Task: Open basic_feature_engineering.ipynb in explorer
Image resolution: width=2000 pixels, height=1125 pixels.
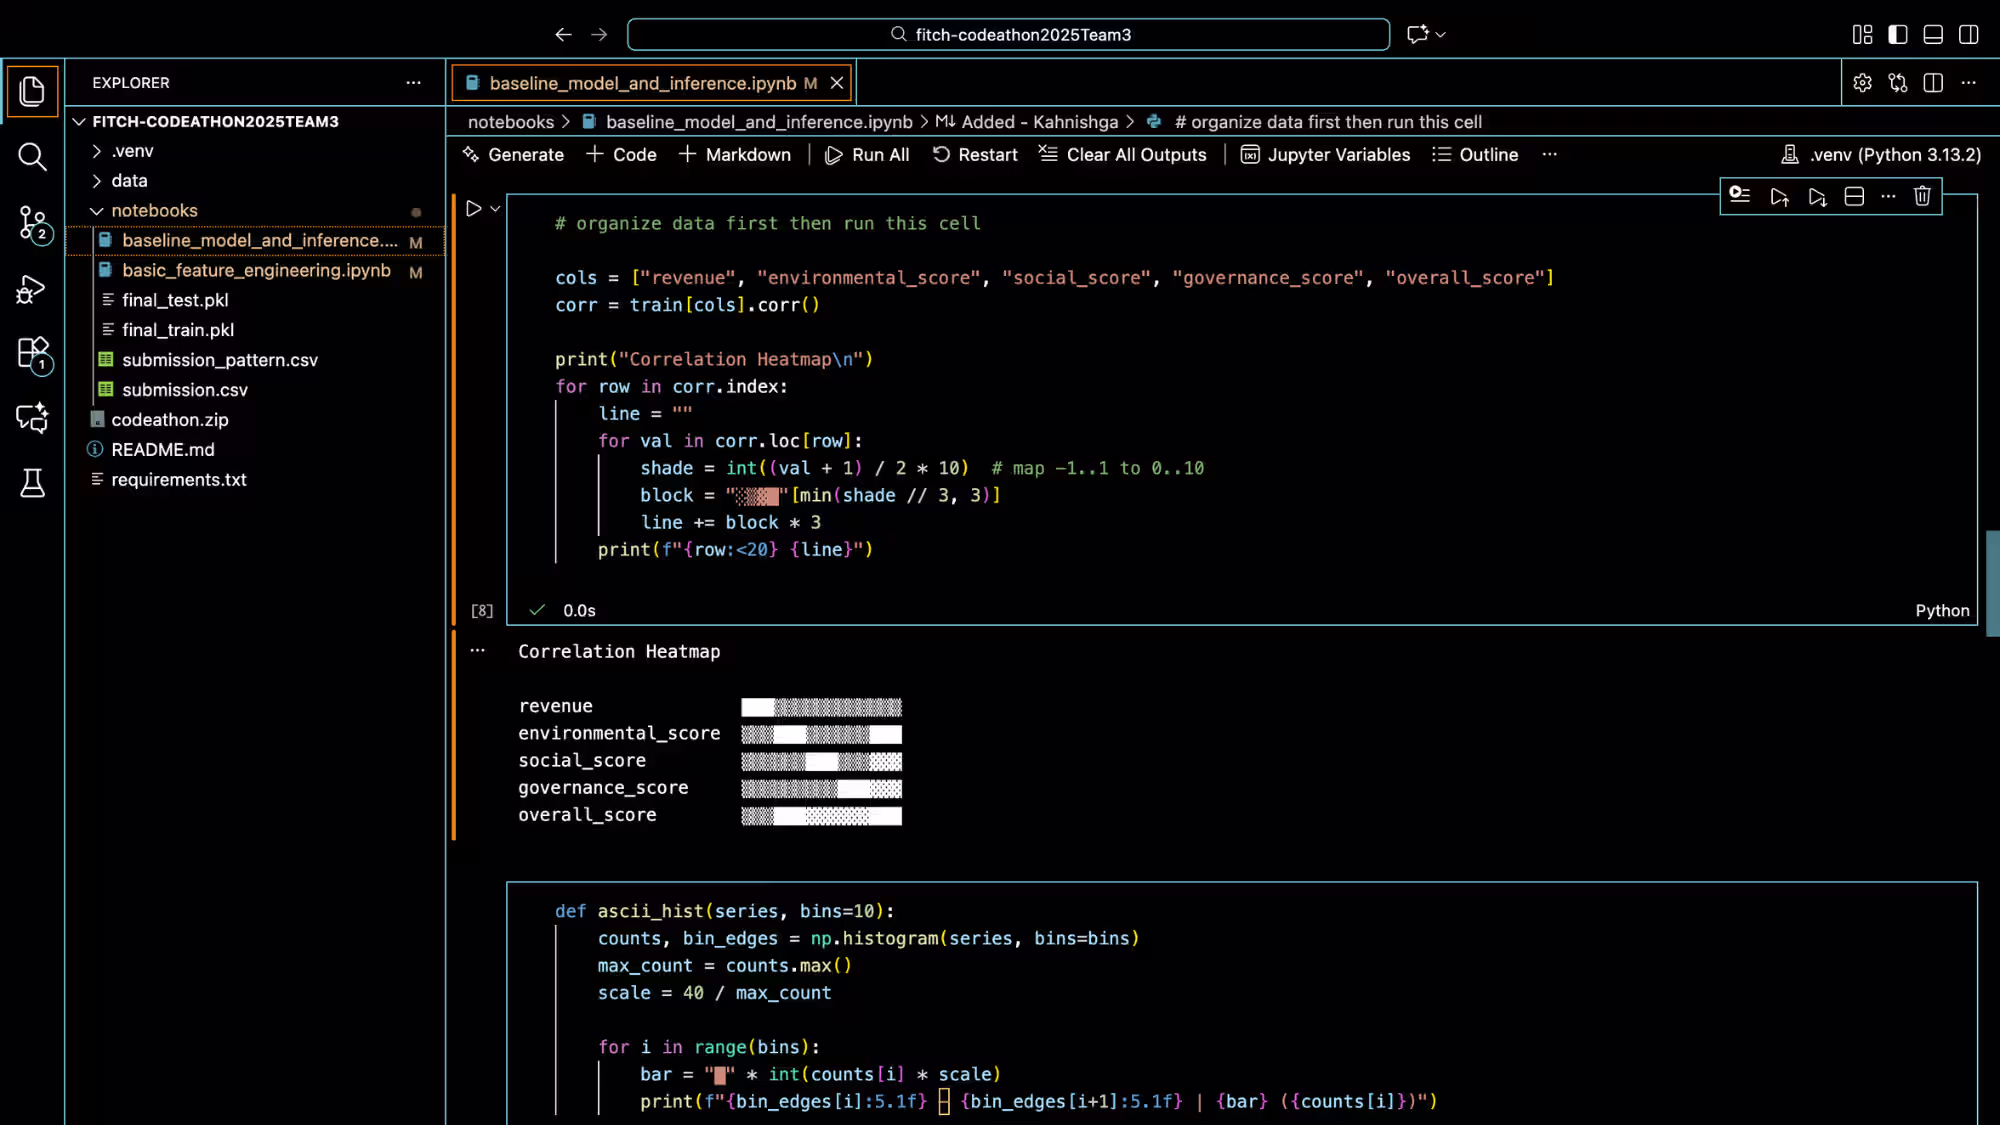Action: [256, 270]
